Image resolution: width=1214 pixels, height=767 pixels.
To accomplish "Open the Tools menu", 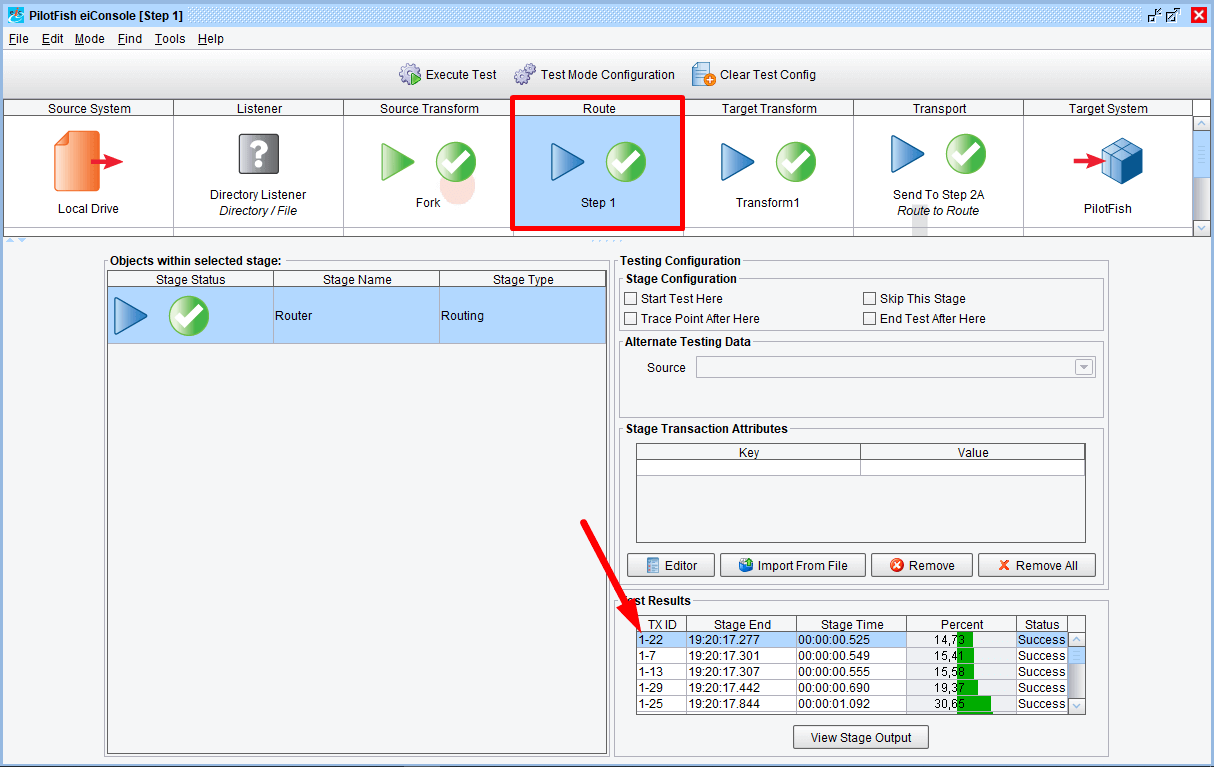I will (170, 39).
